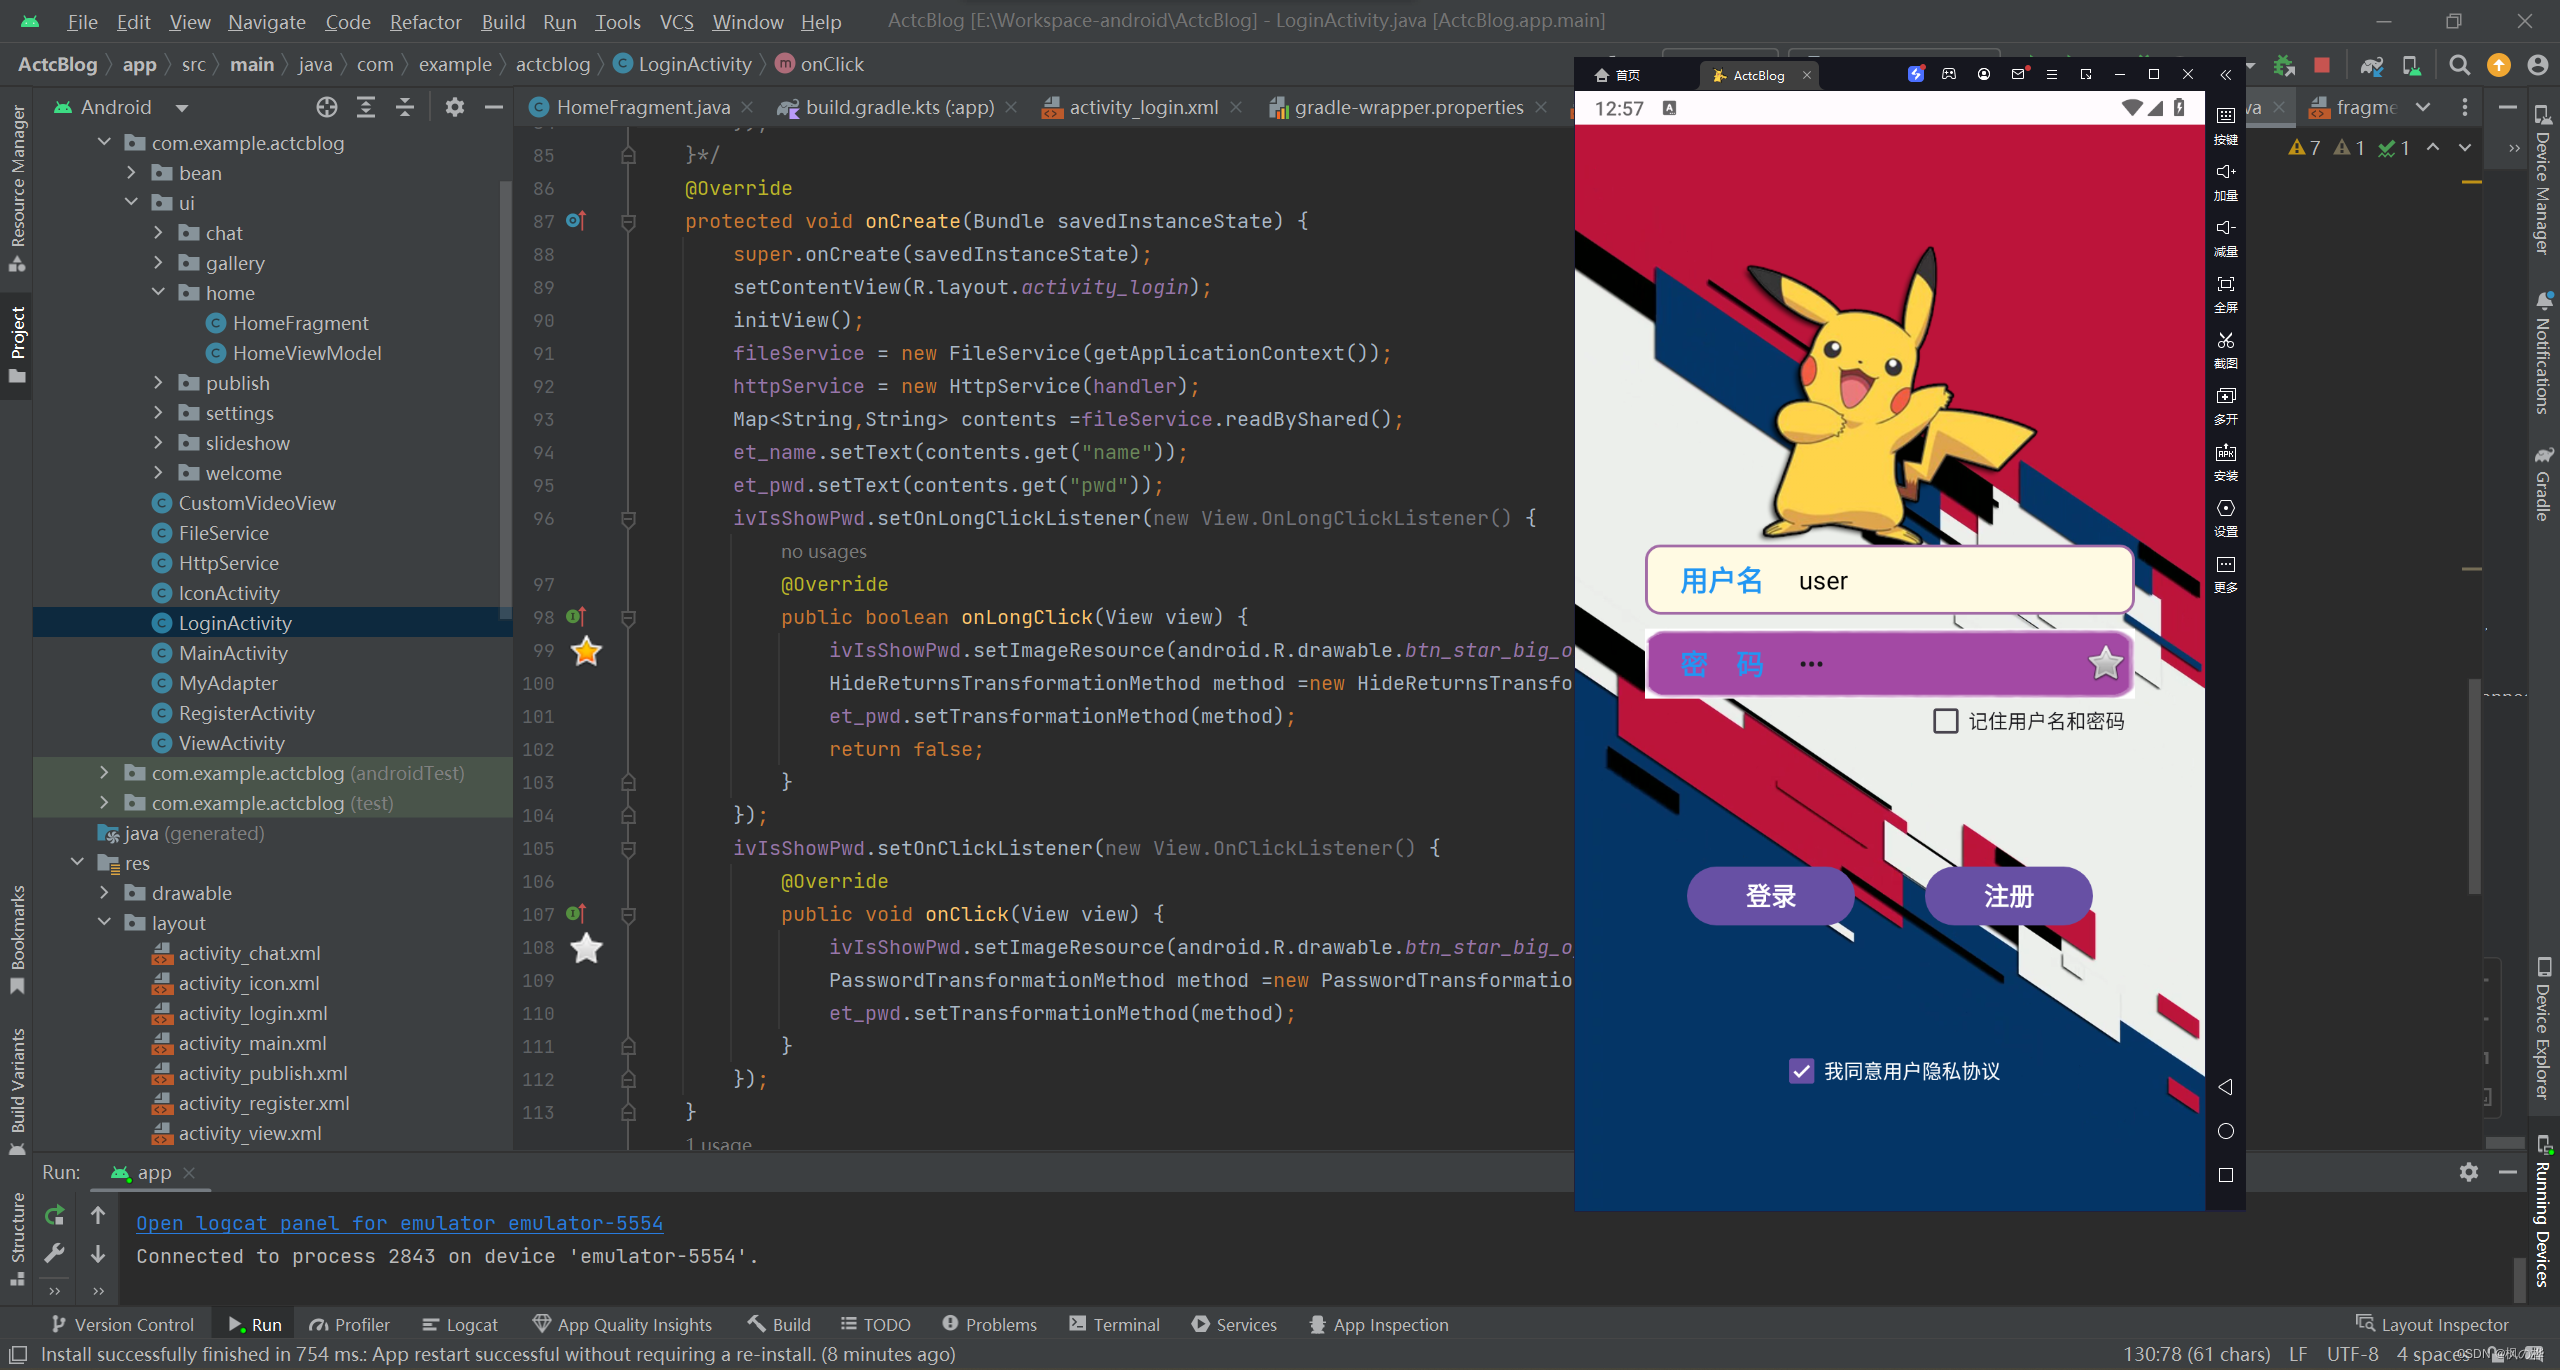Open RegisterActivity in project tree
This screenshot has height=1370, width=2560.
[x=246, y=713]
